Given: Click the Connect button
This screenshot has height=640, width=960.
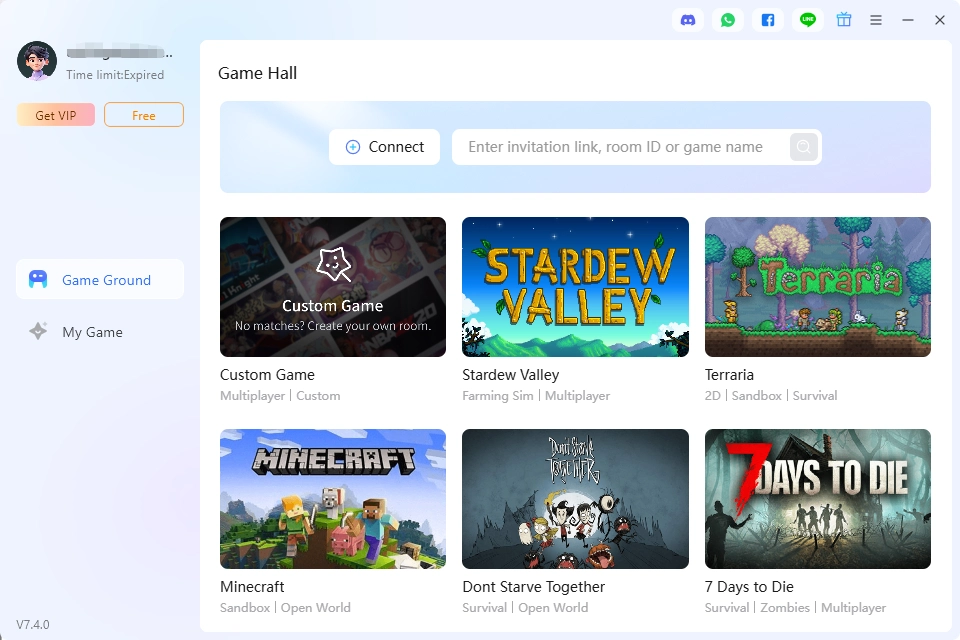Looking at the screenshot, I should tap(384, 147).
